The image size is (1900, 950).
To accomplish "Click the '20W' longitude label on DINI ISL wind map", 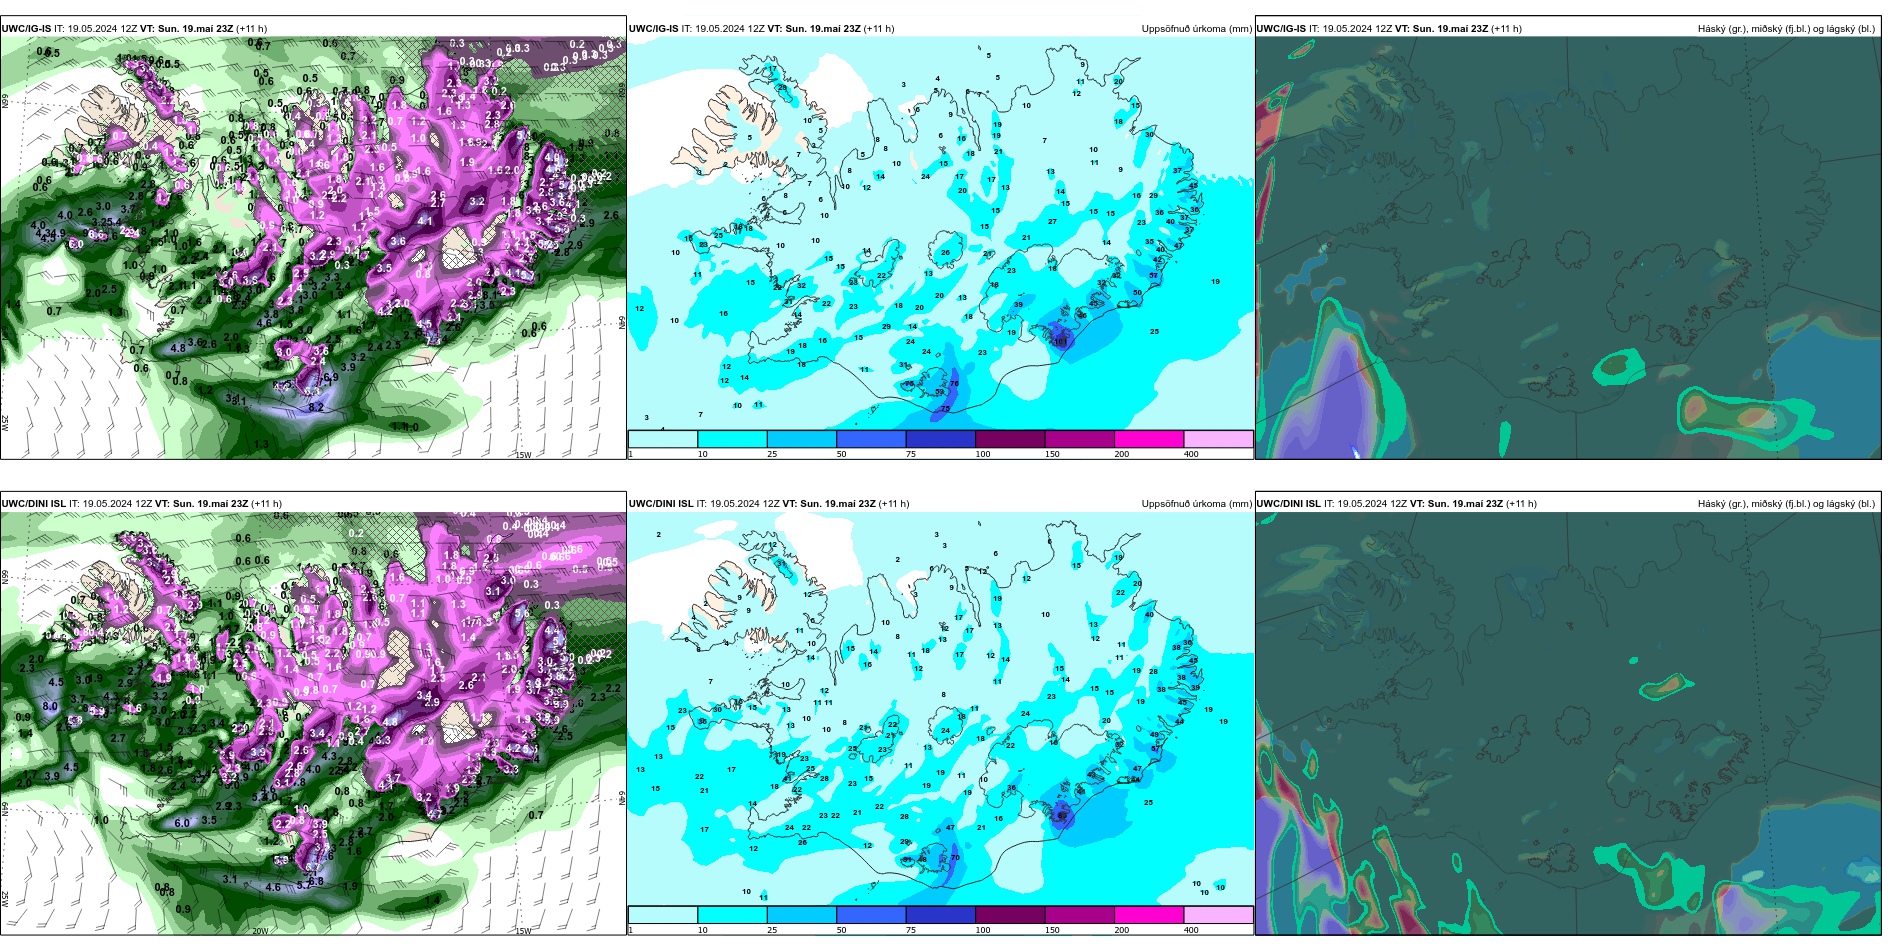I will [259, 931].
